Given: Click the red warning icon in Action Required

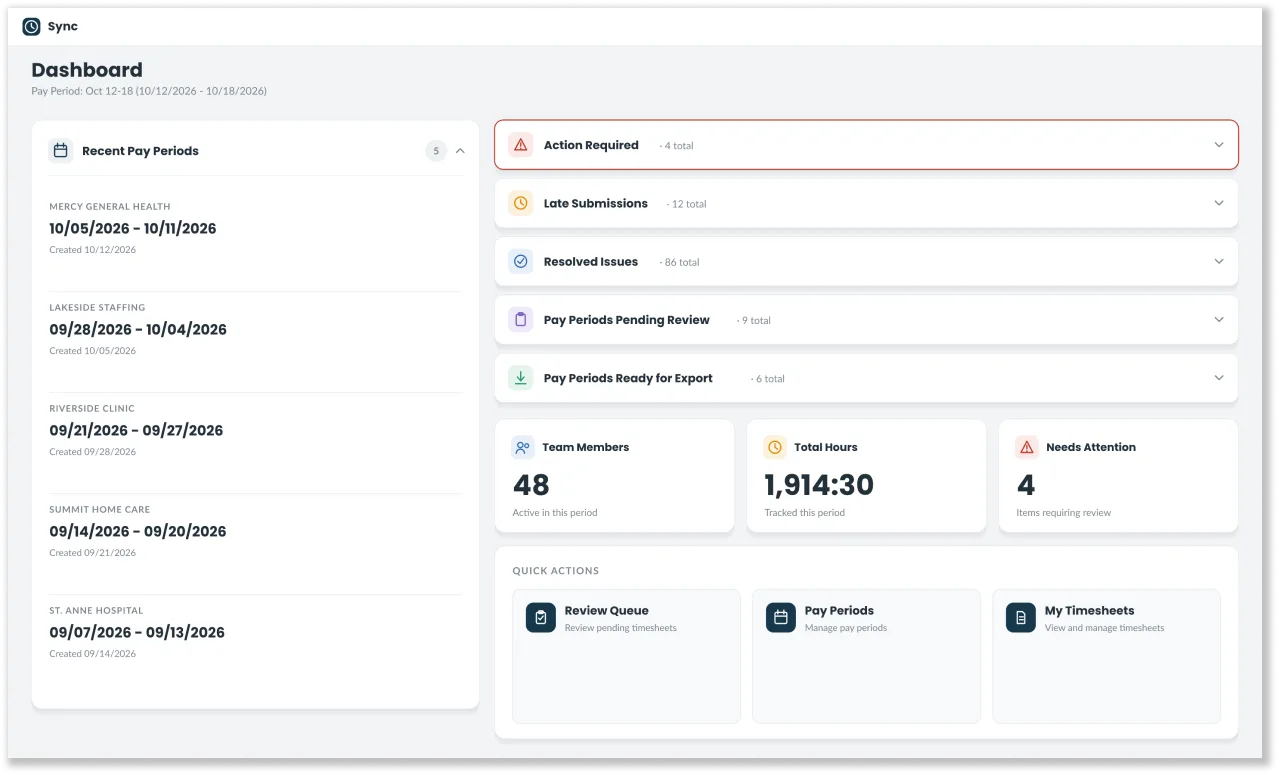Looking at the screenshot, I should 520,145.
